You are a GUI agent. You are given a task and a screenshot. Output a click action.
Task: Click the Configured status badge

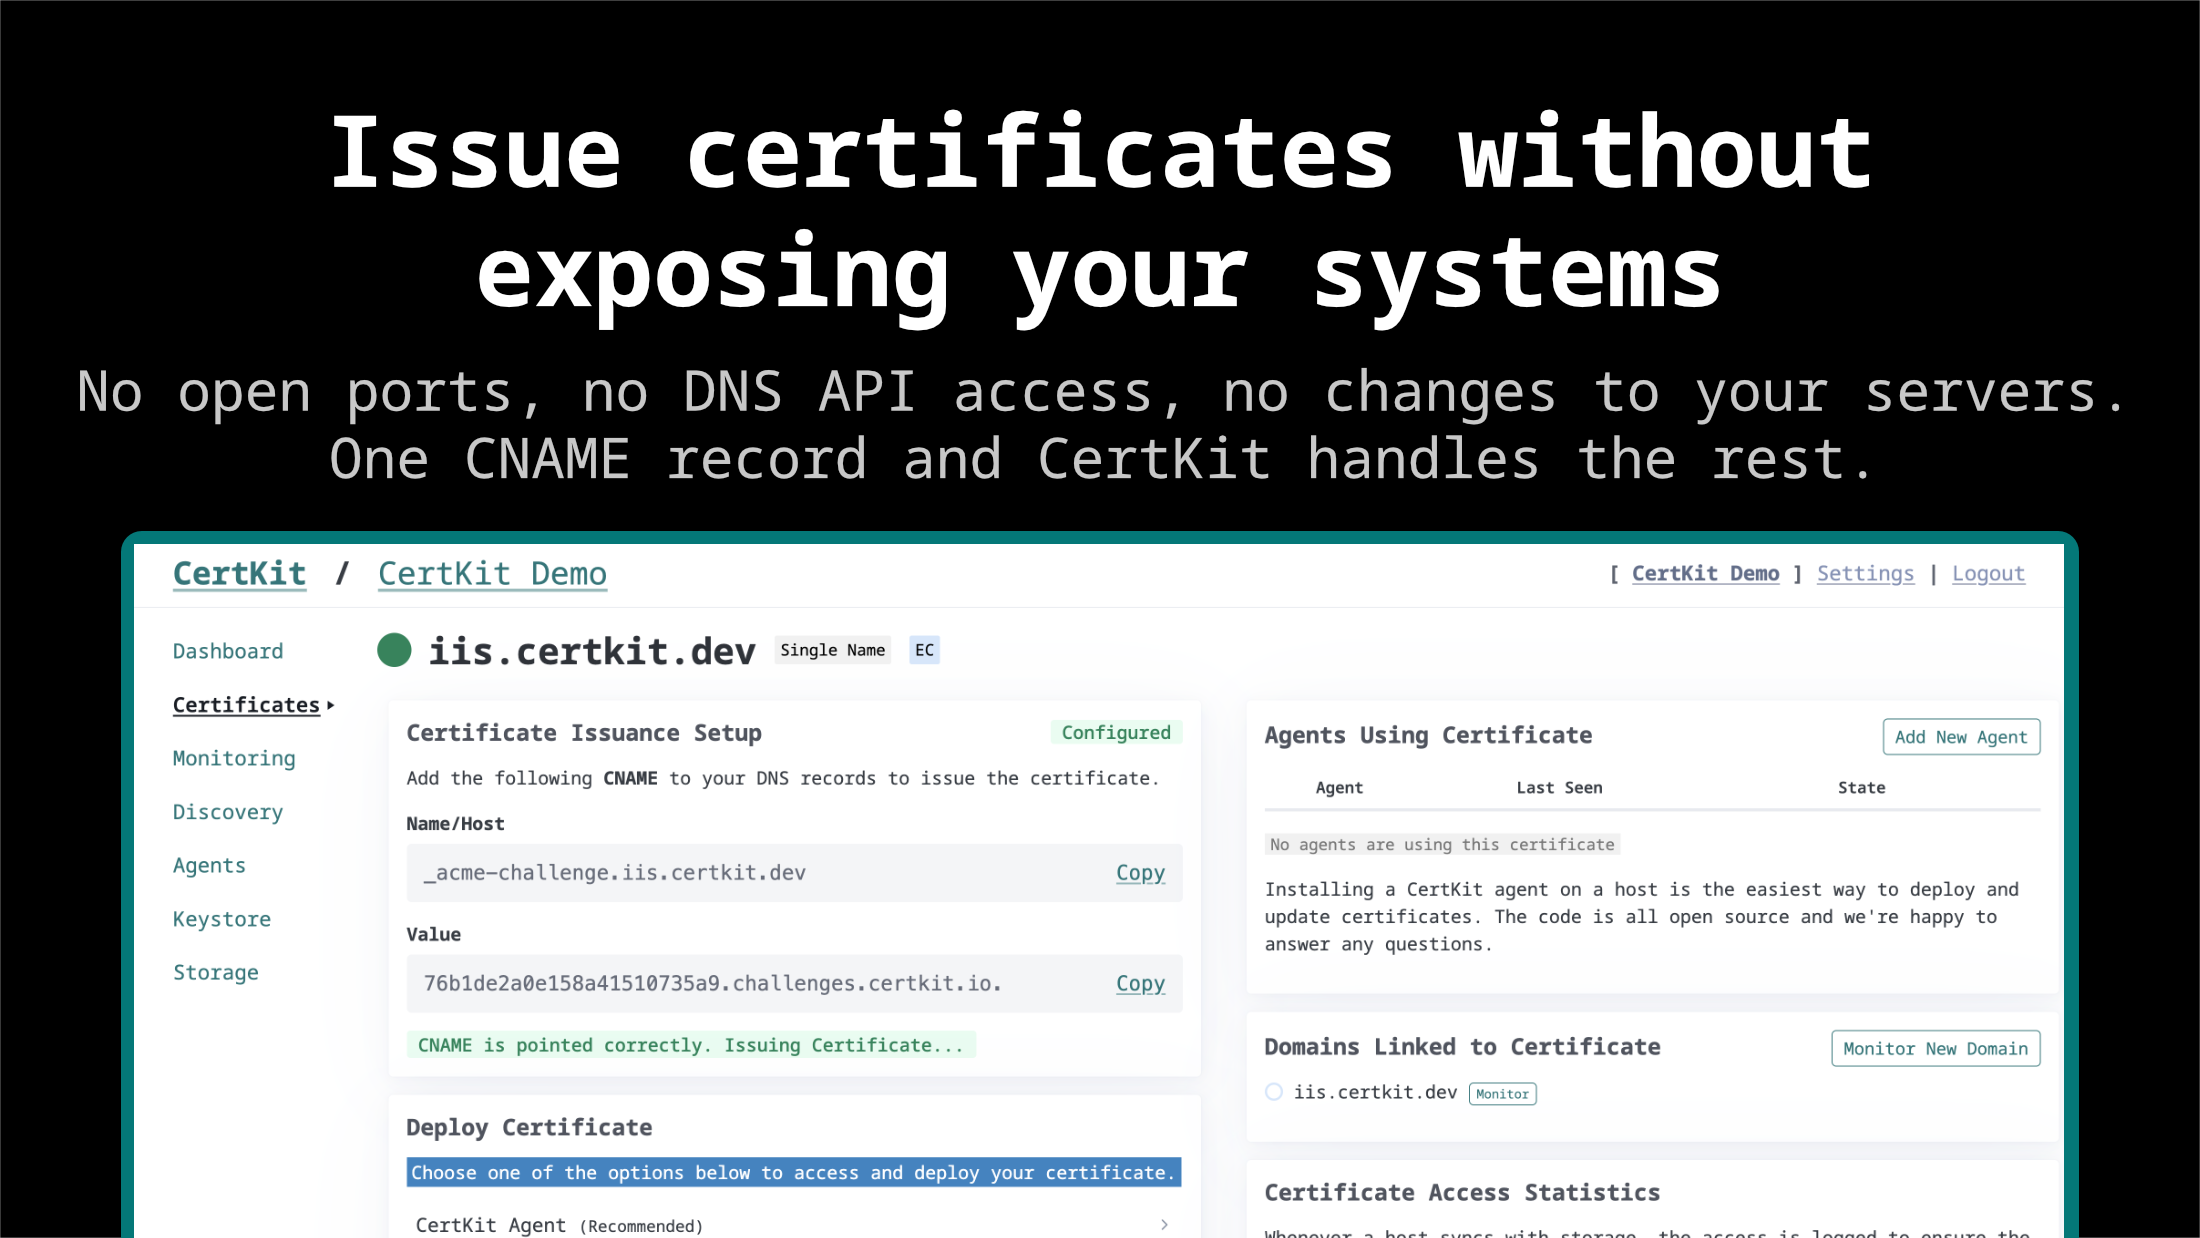click(1116, 732)
